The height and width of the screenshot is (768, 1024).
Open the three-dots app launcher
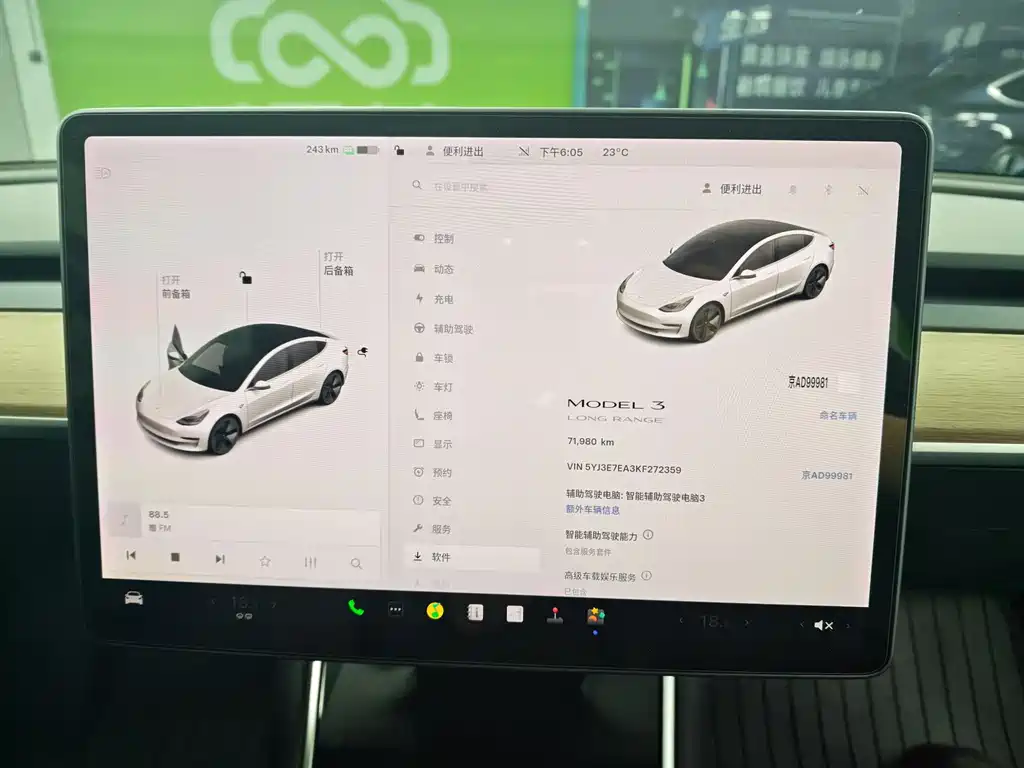[x=396, y=610]
